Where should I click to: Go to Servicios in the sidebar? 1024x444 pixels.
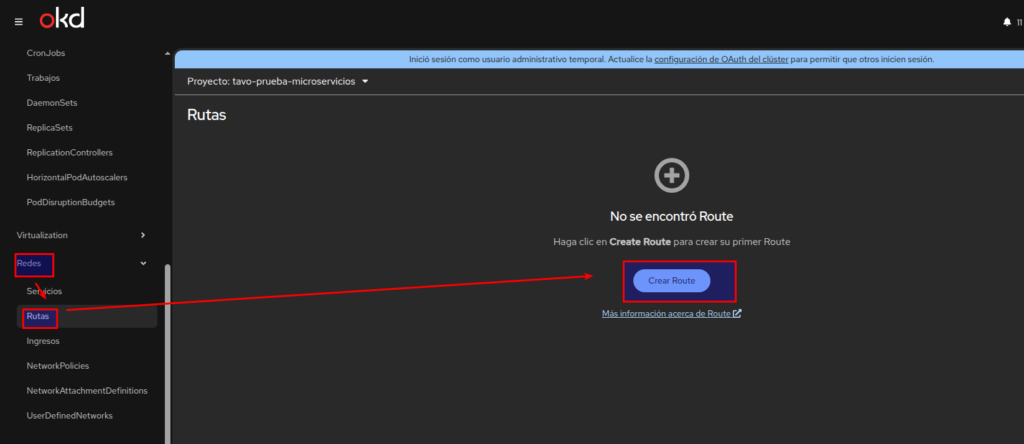(44, 290)
